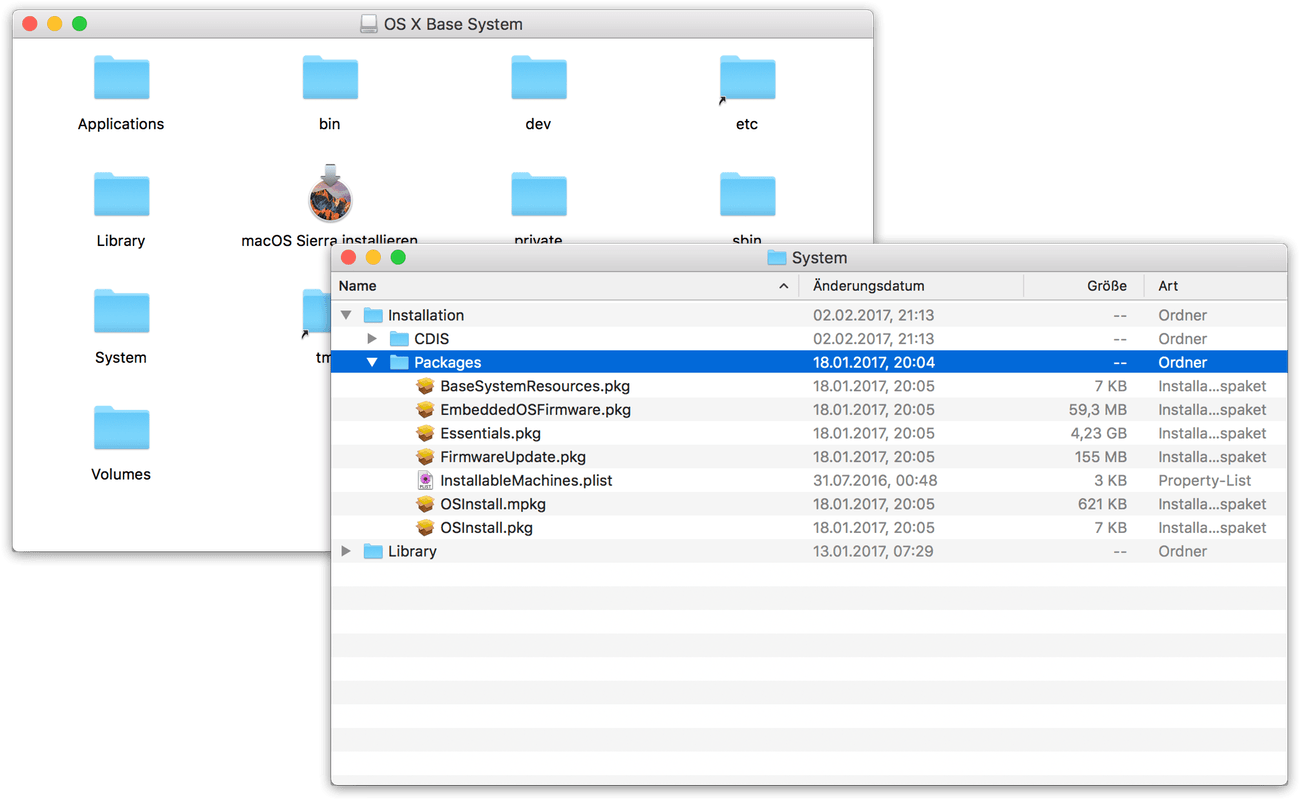Viewport: 1300px width, 800px height.
Task: Sort by the Größe column header
Action: click(1084, 286)
